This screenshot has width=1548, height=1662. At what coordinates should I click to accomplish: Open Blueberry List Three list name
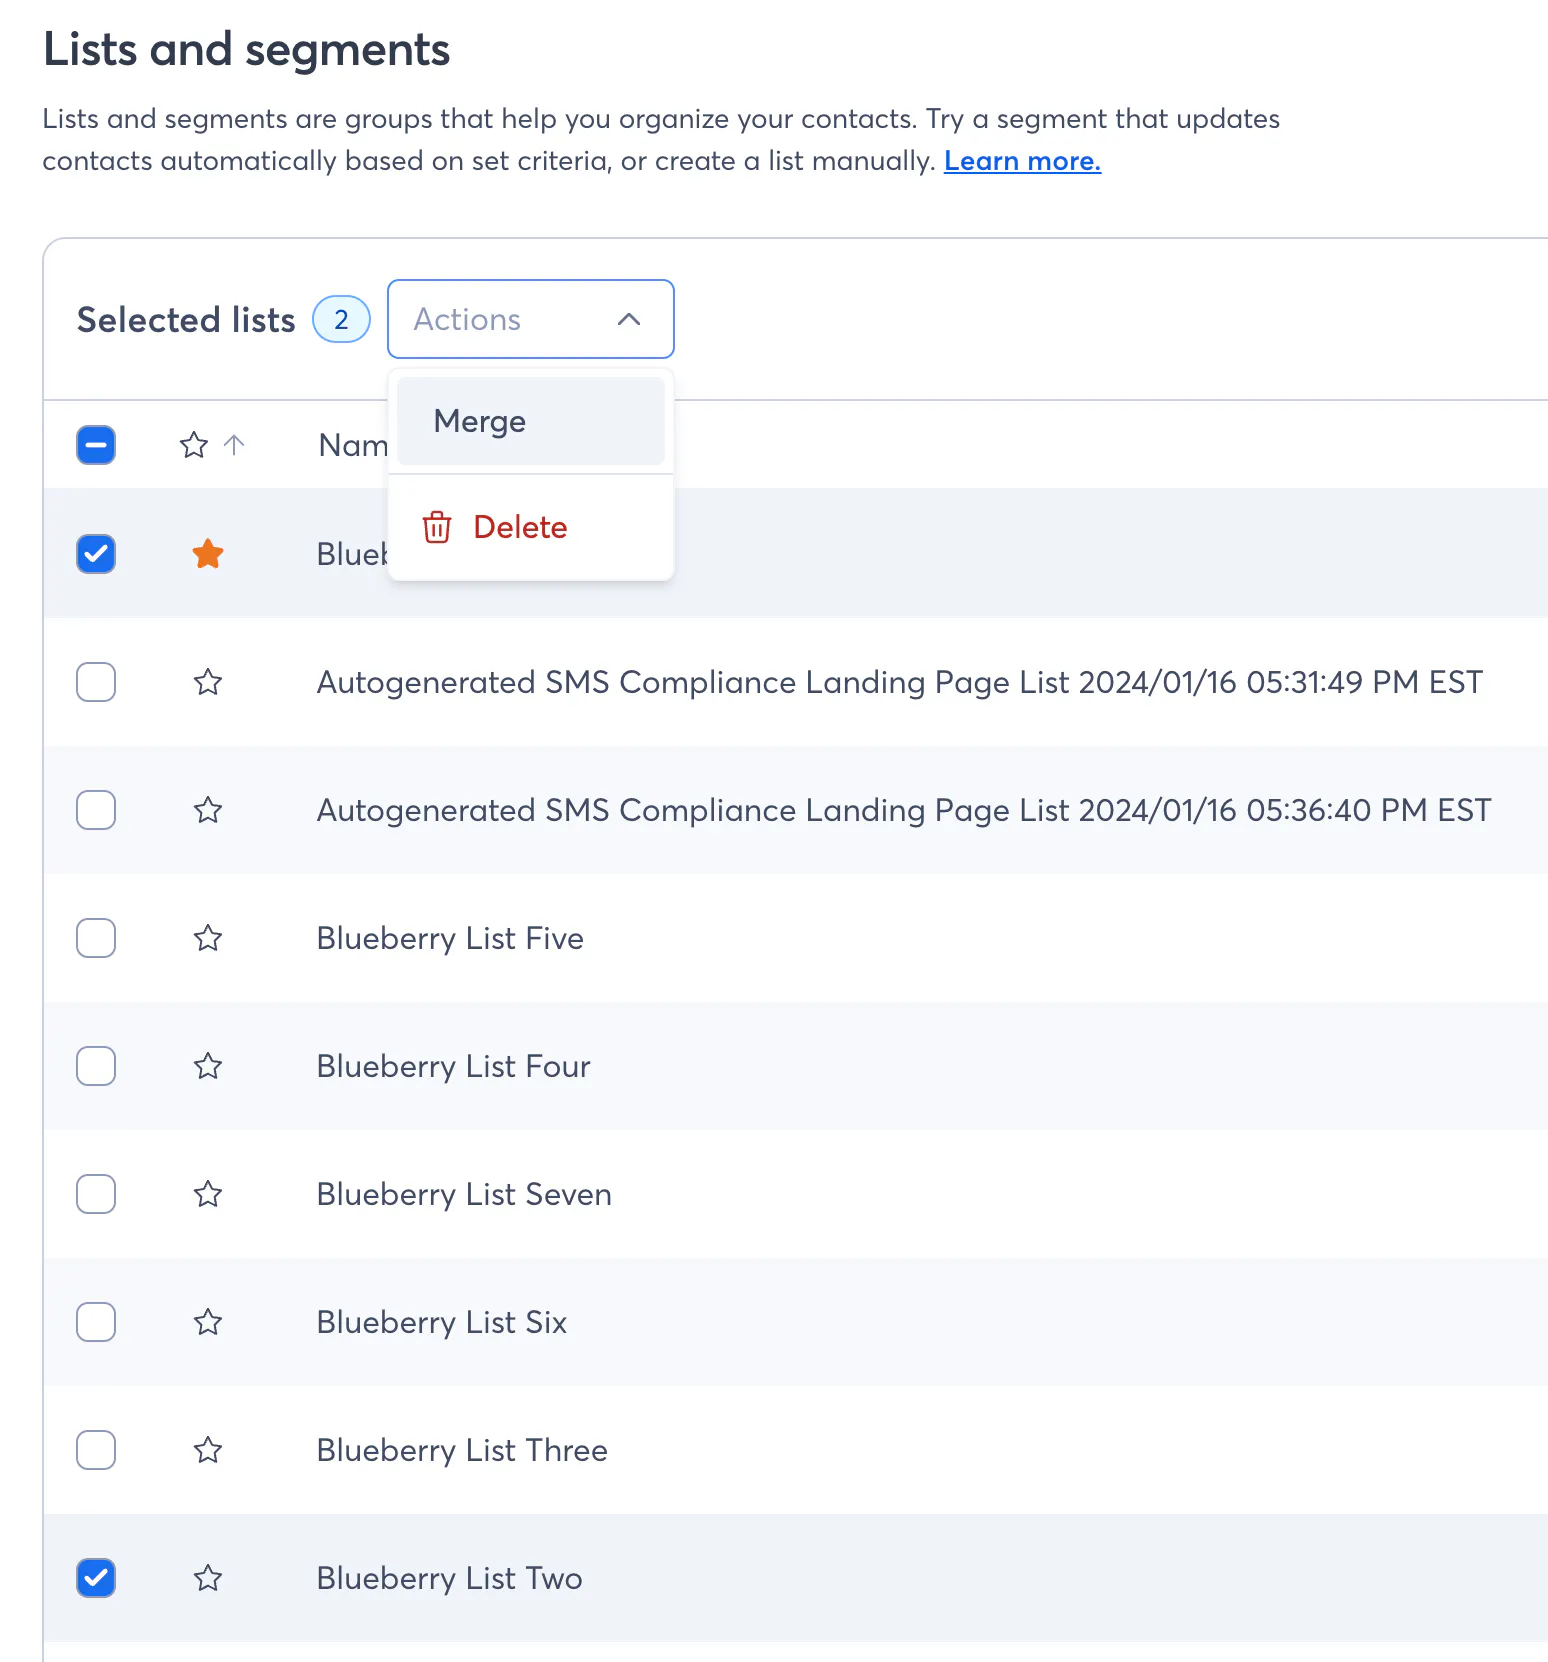pos(462,1450)
